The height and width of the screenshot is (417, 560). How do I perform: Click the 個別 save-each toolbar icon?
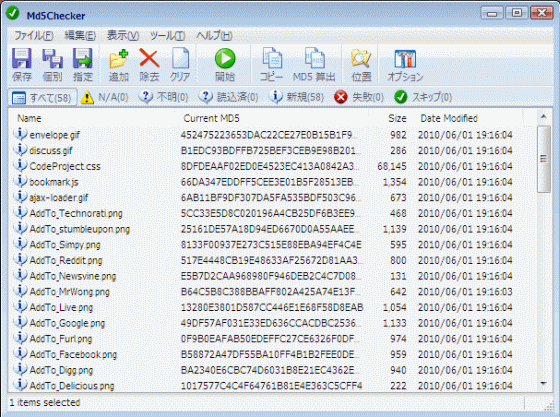[52, 65]
